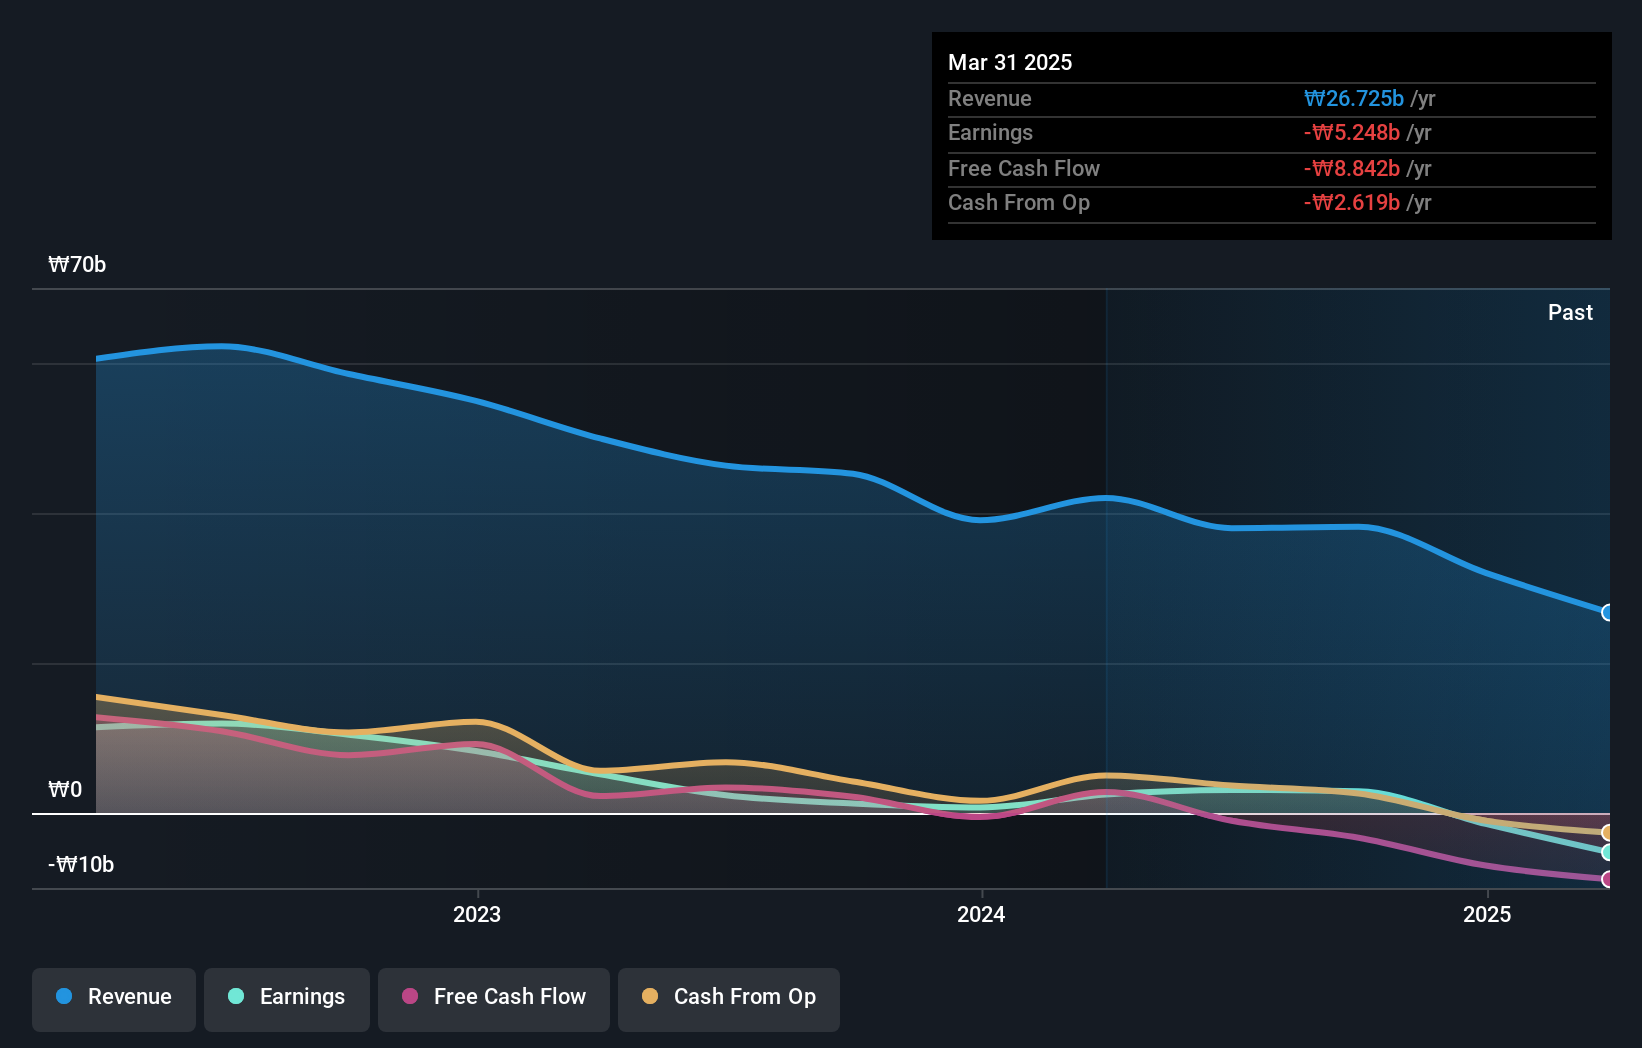
Task: Click the Past label on chart
Action: point(1570,312)
